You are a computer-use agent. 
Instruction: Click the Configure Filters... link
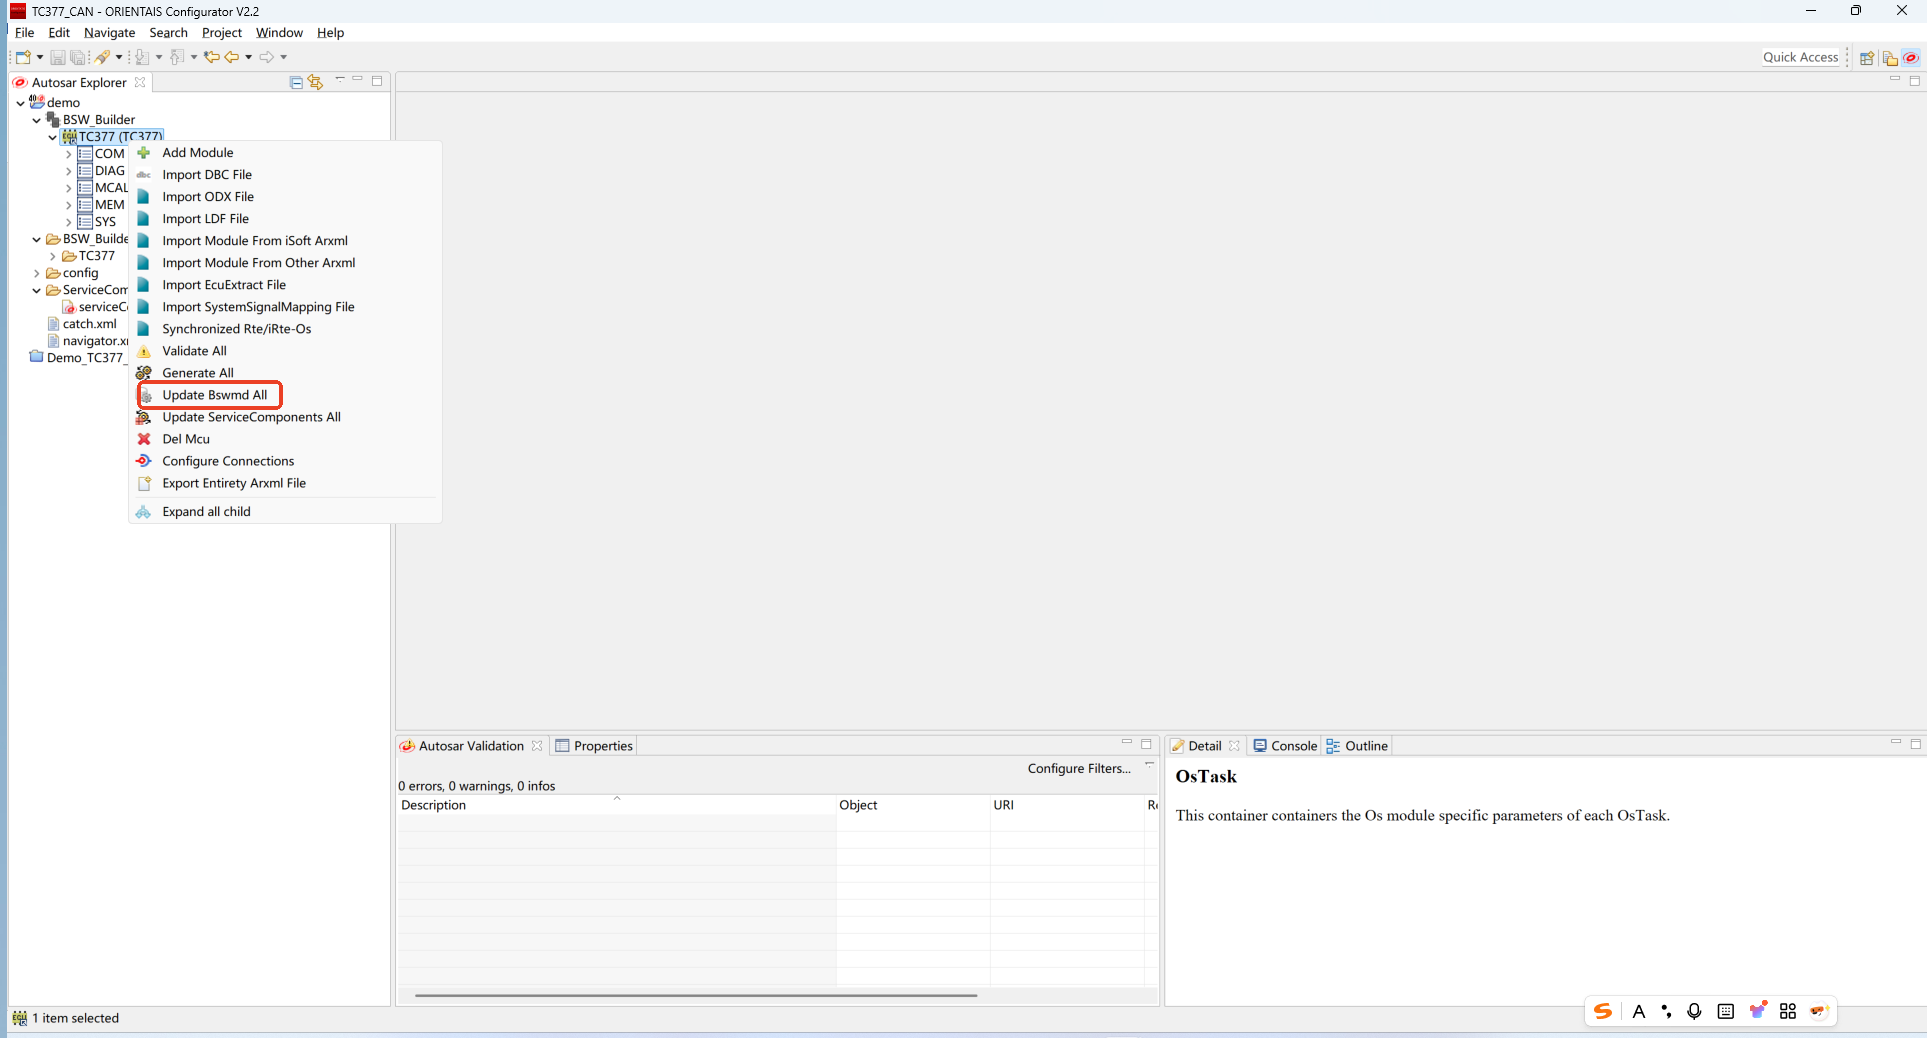tap(1078, 768)
